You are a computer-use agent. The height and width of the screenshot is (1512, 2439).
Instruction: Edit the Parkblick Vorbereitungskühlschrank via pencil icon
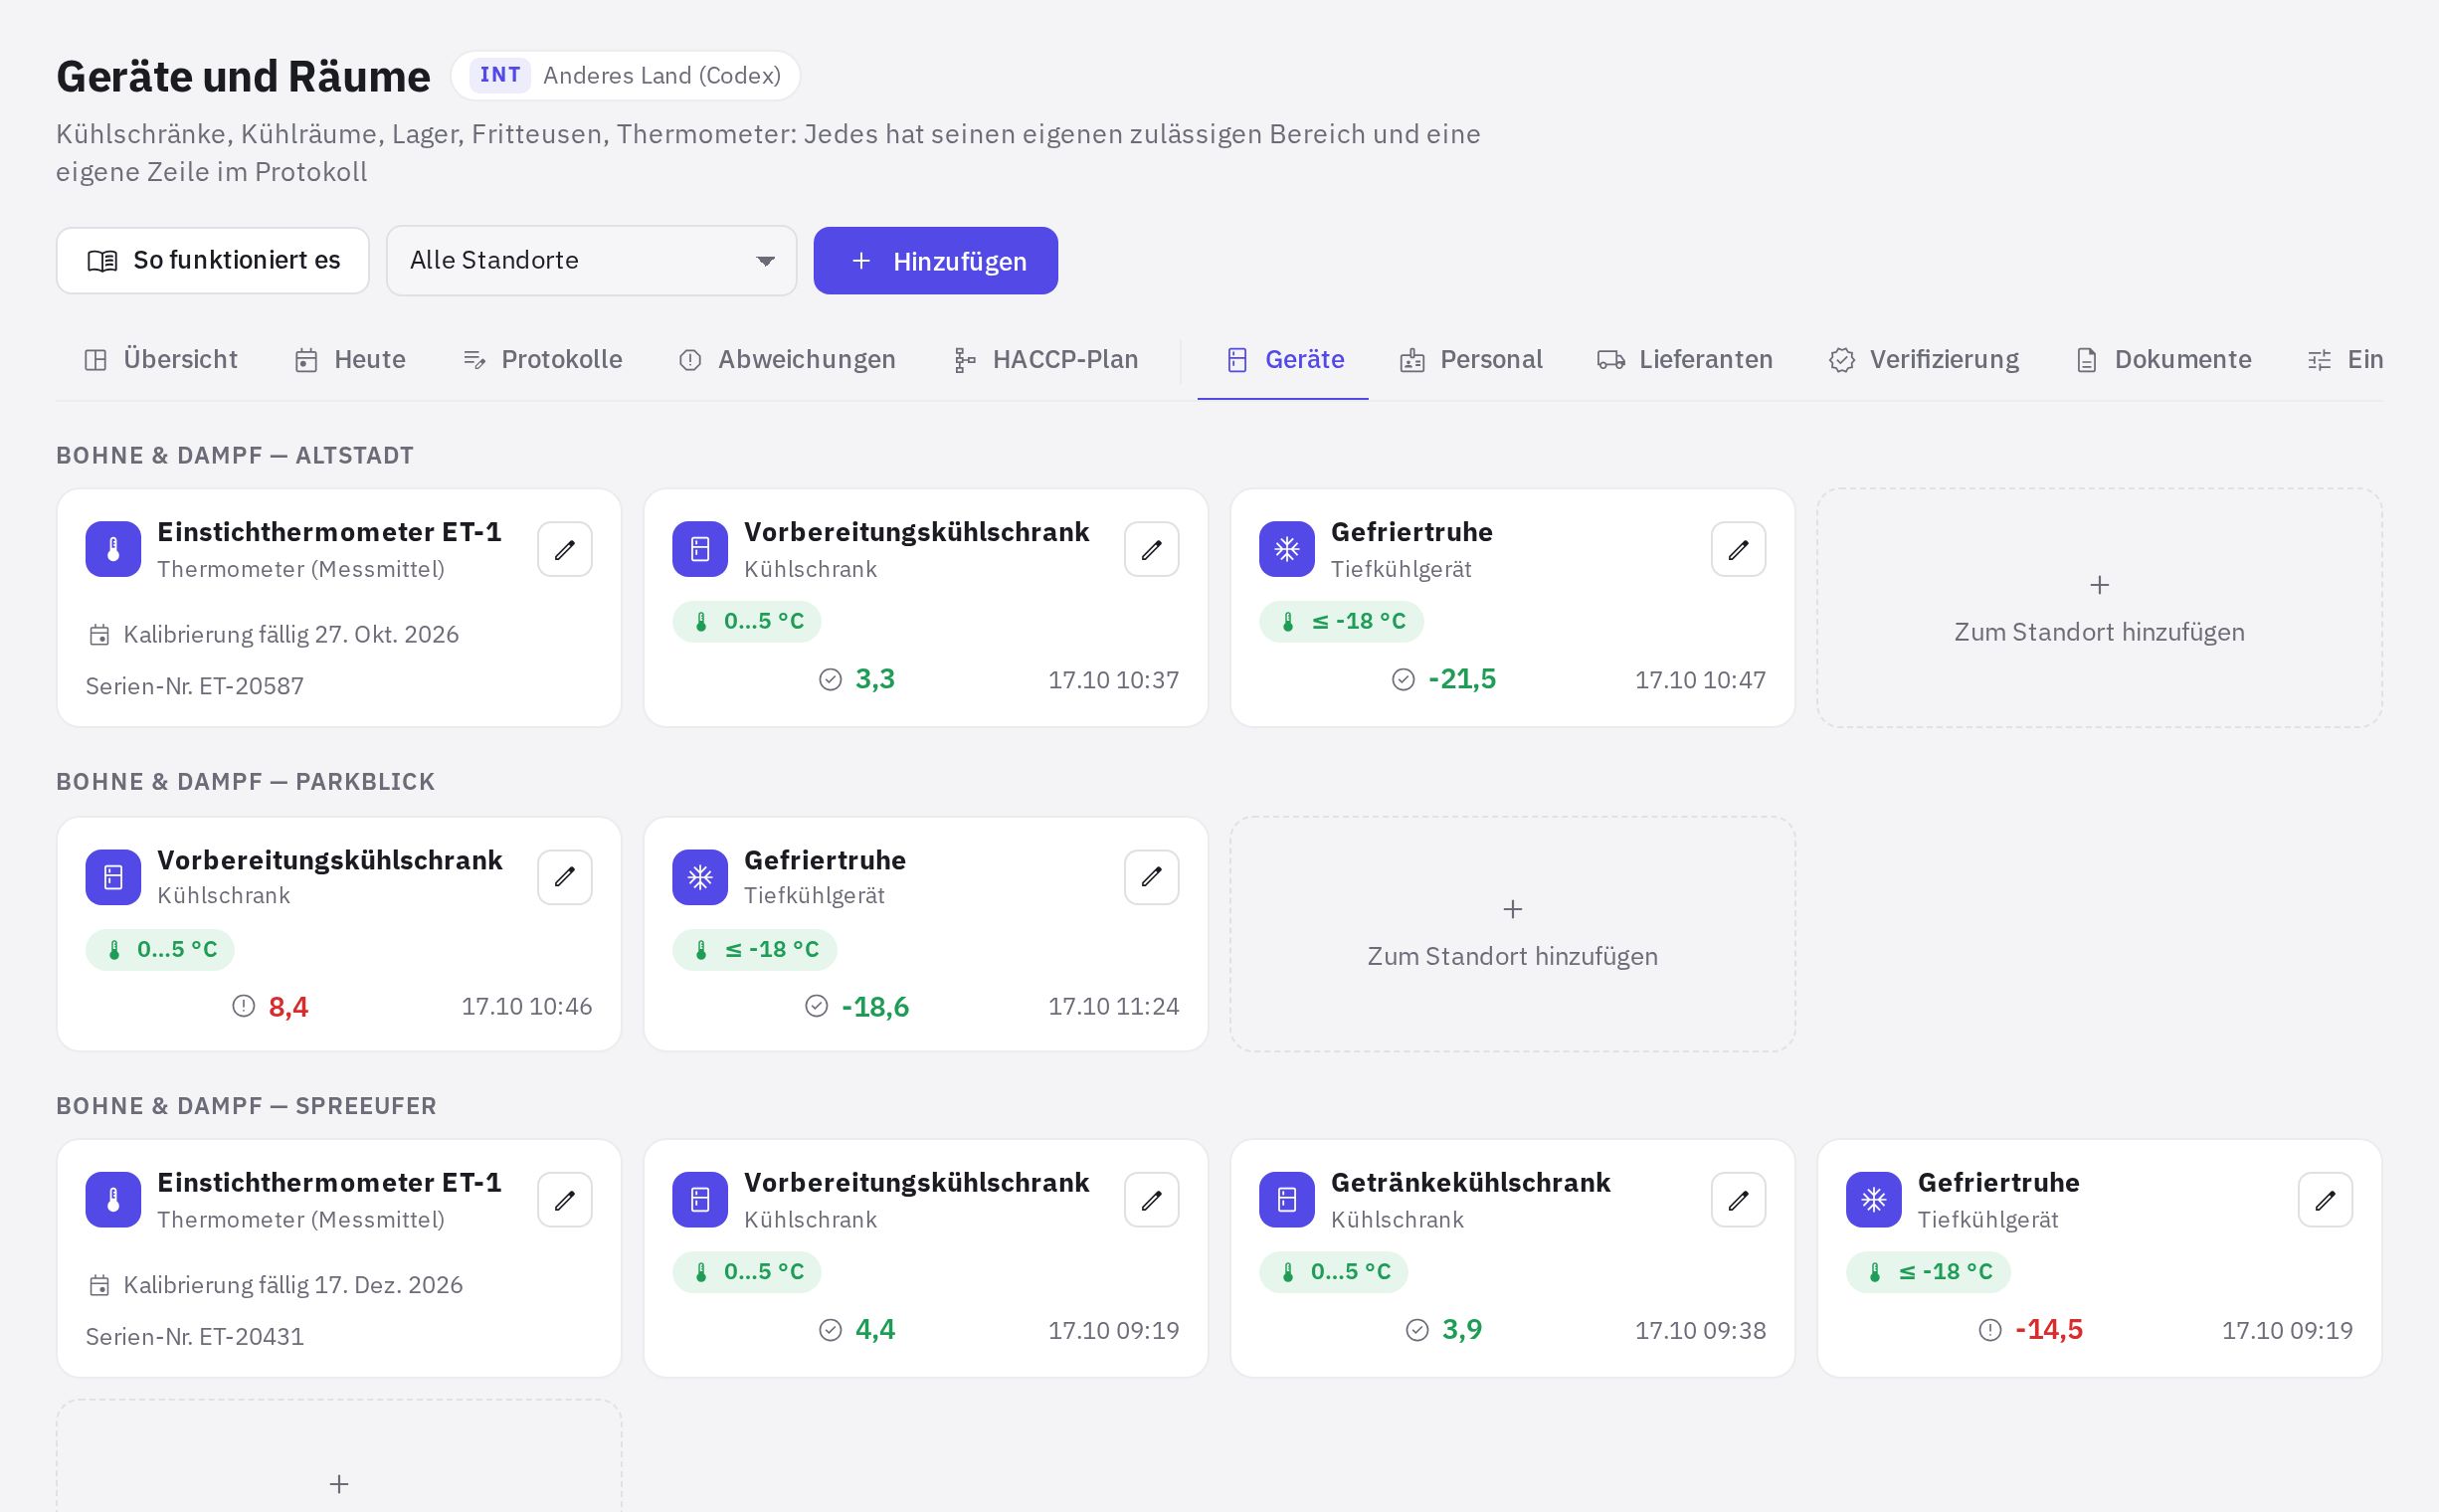click(565, 877)
